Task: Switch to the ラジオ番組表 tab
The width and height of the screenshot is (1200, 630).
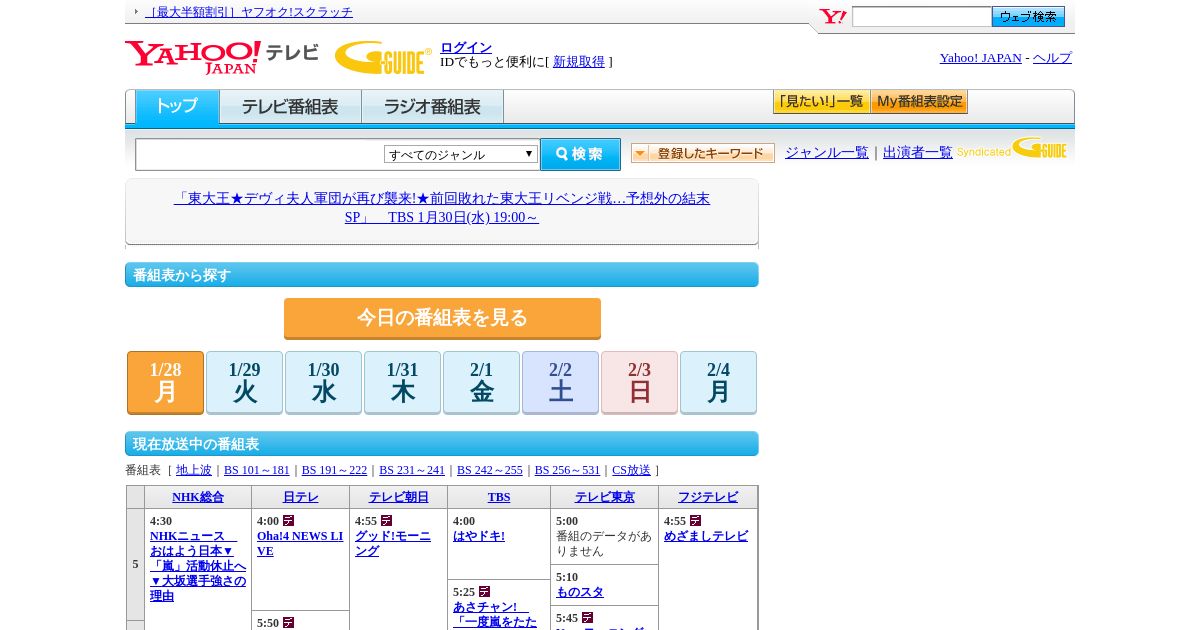Action: pos(432,107)
